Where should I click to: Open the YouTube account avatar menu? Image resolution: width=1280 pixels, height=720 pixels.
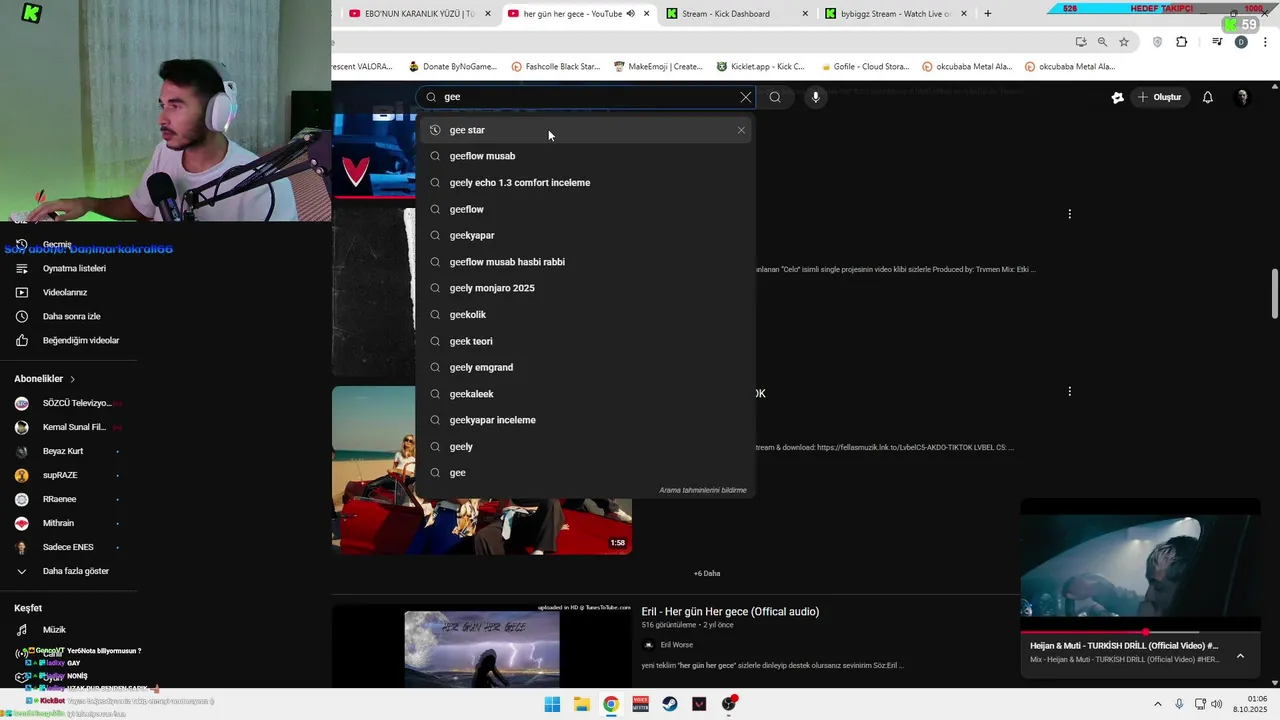point(1242,97)
